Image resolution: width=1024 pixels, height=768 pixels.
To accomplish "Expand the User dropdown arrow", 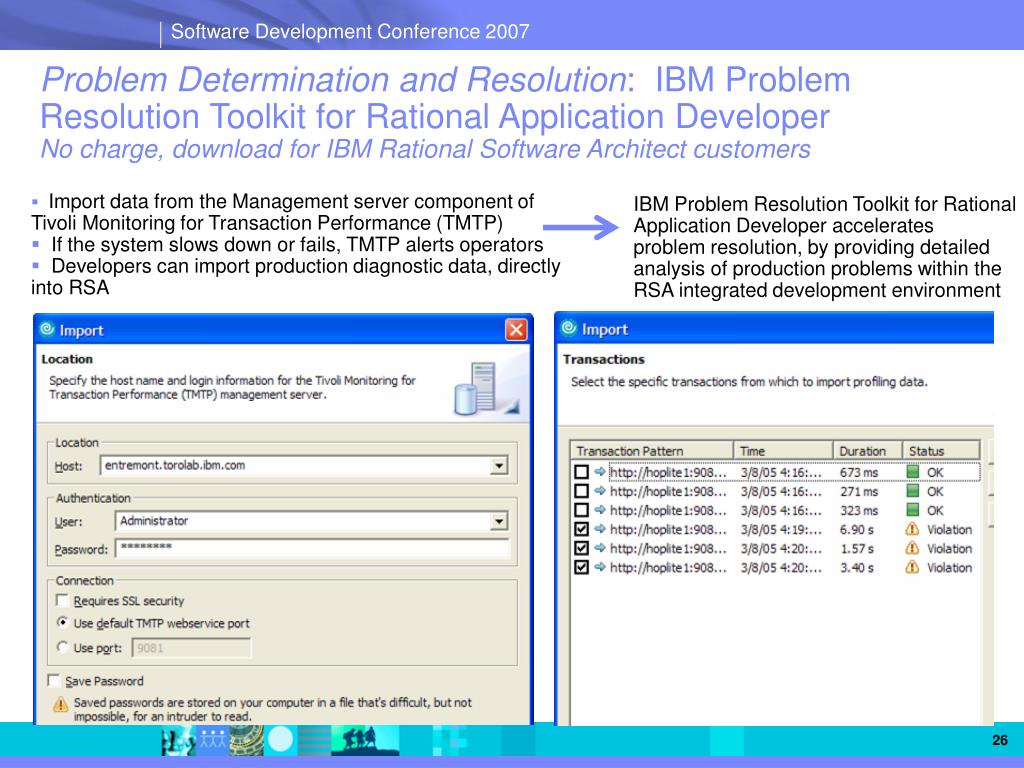I will point(499,521).
